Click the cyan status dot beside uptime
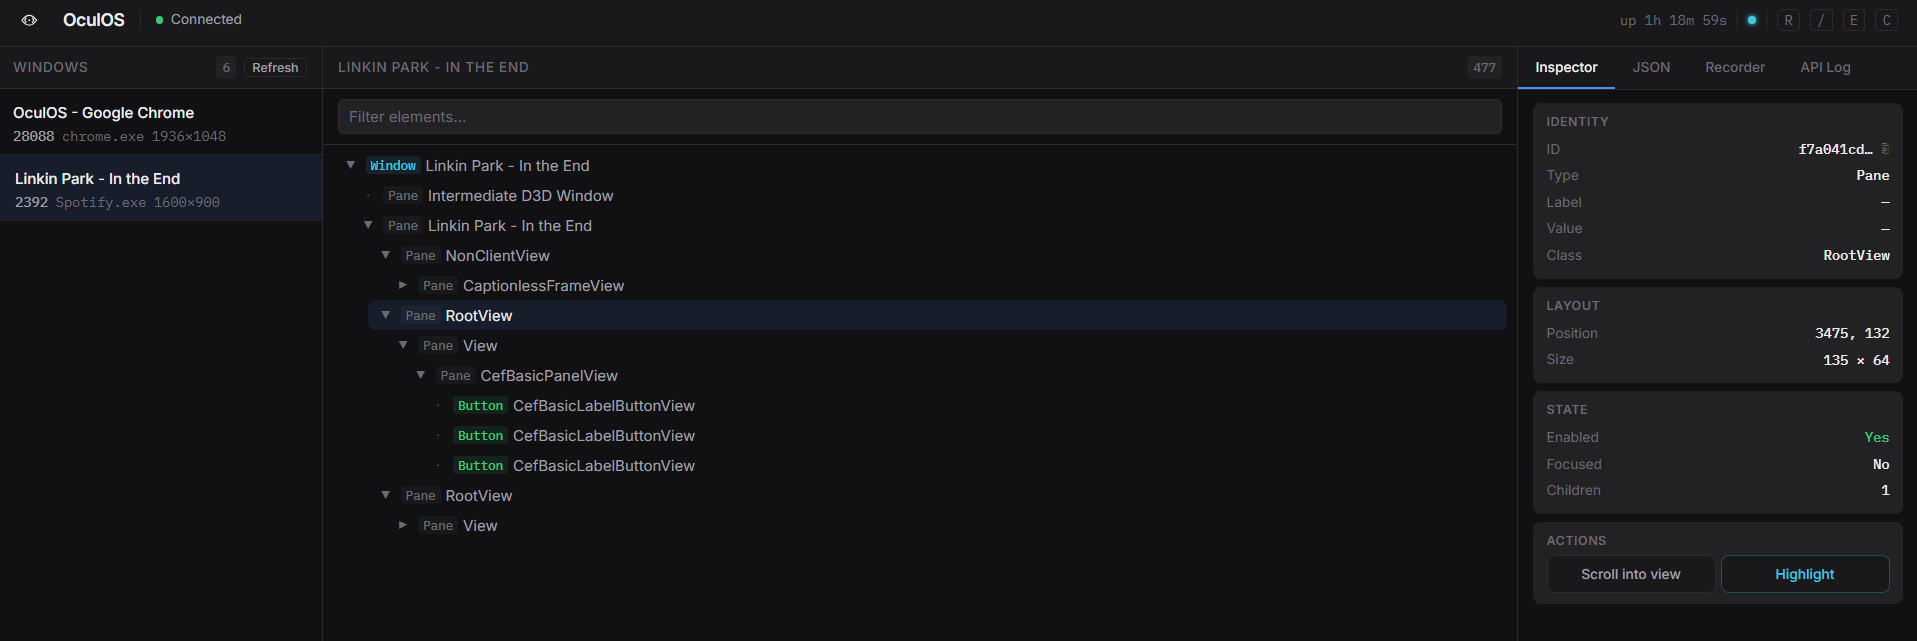This screenshot has height=641, width=1917. coord(1752,20)
